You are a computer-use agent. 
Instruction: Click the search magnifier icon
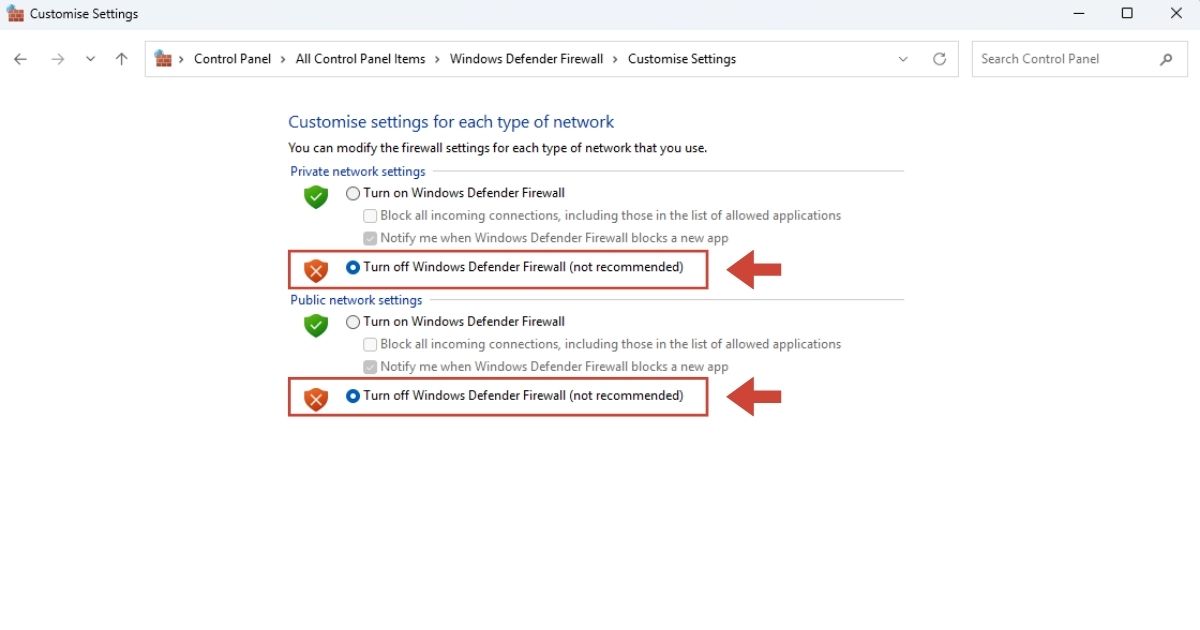(x=1166, y=59)
